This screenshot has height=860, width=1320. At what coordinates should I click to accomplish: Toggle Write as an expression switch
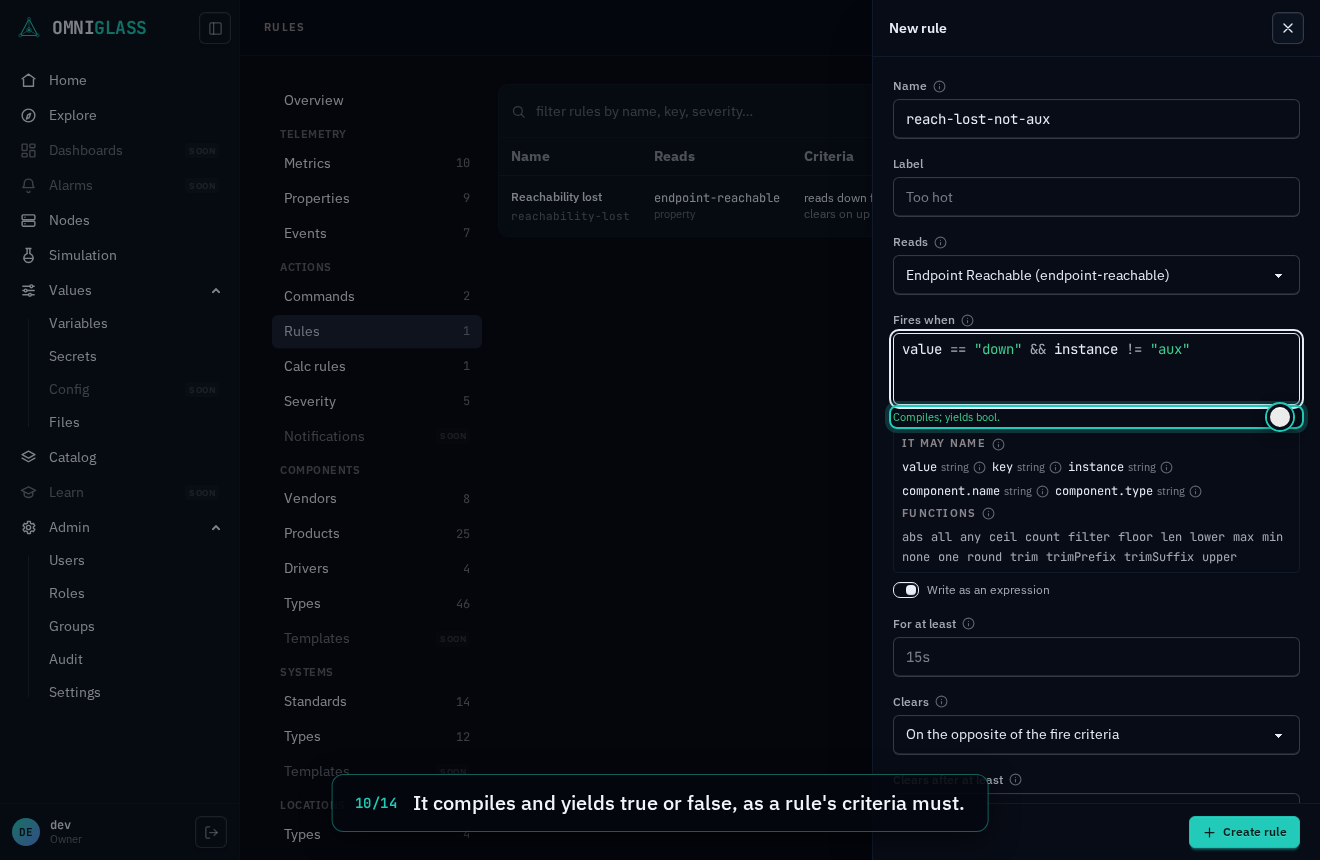906,590
